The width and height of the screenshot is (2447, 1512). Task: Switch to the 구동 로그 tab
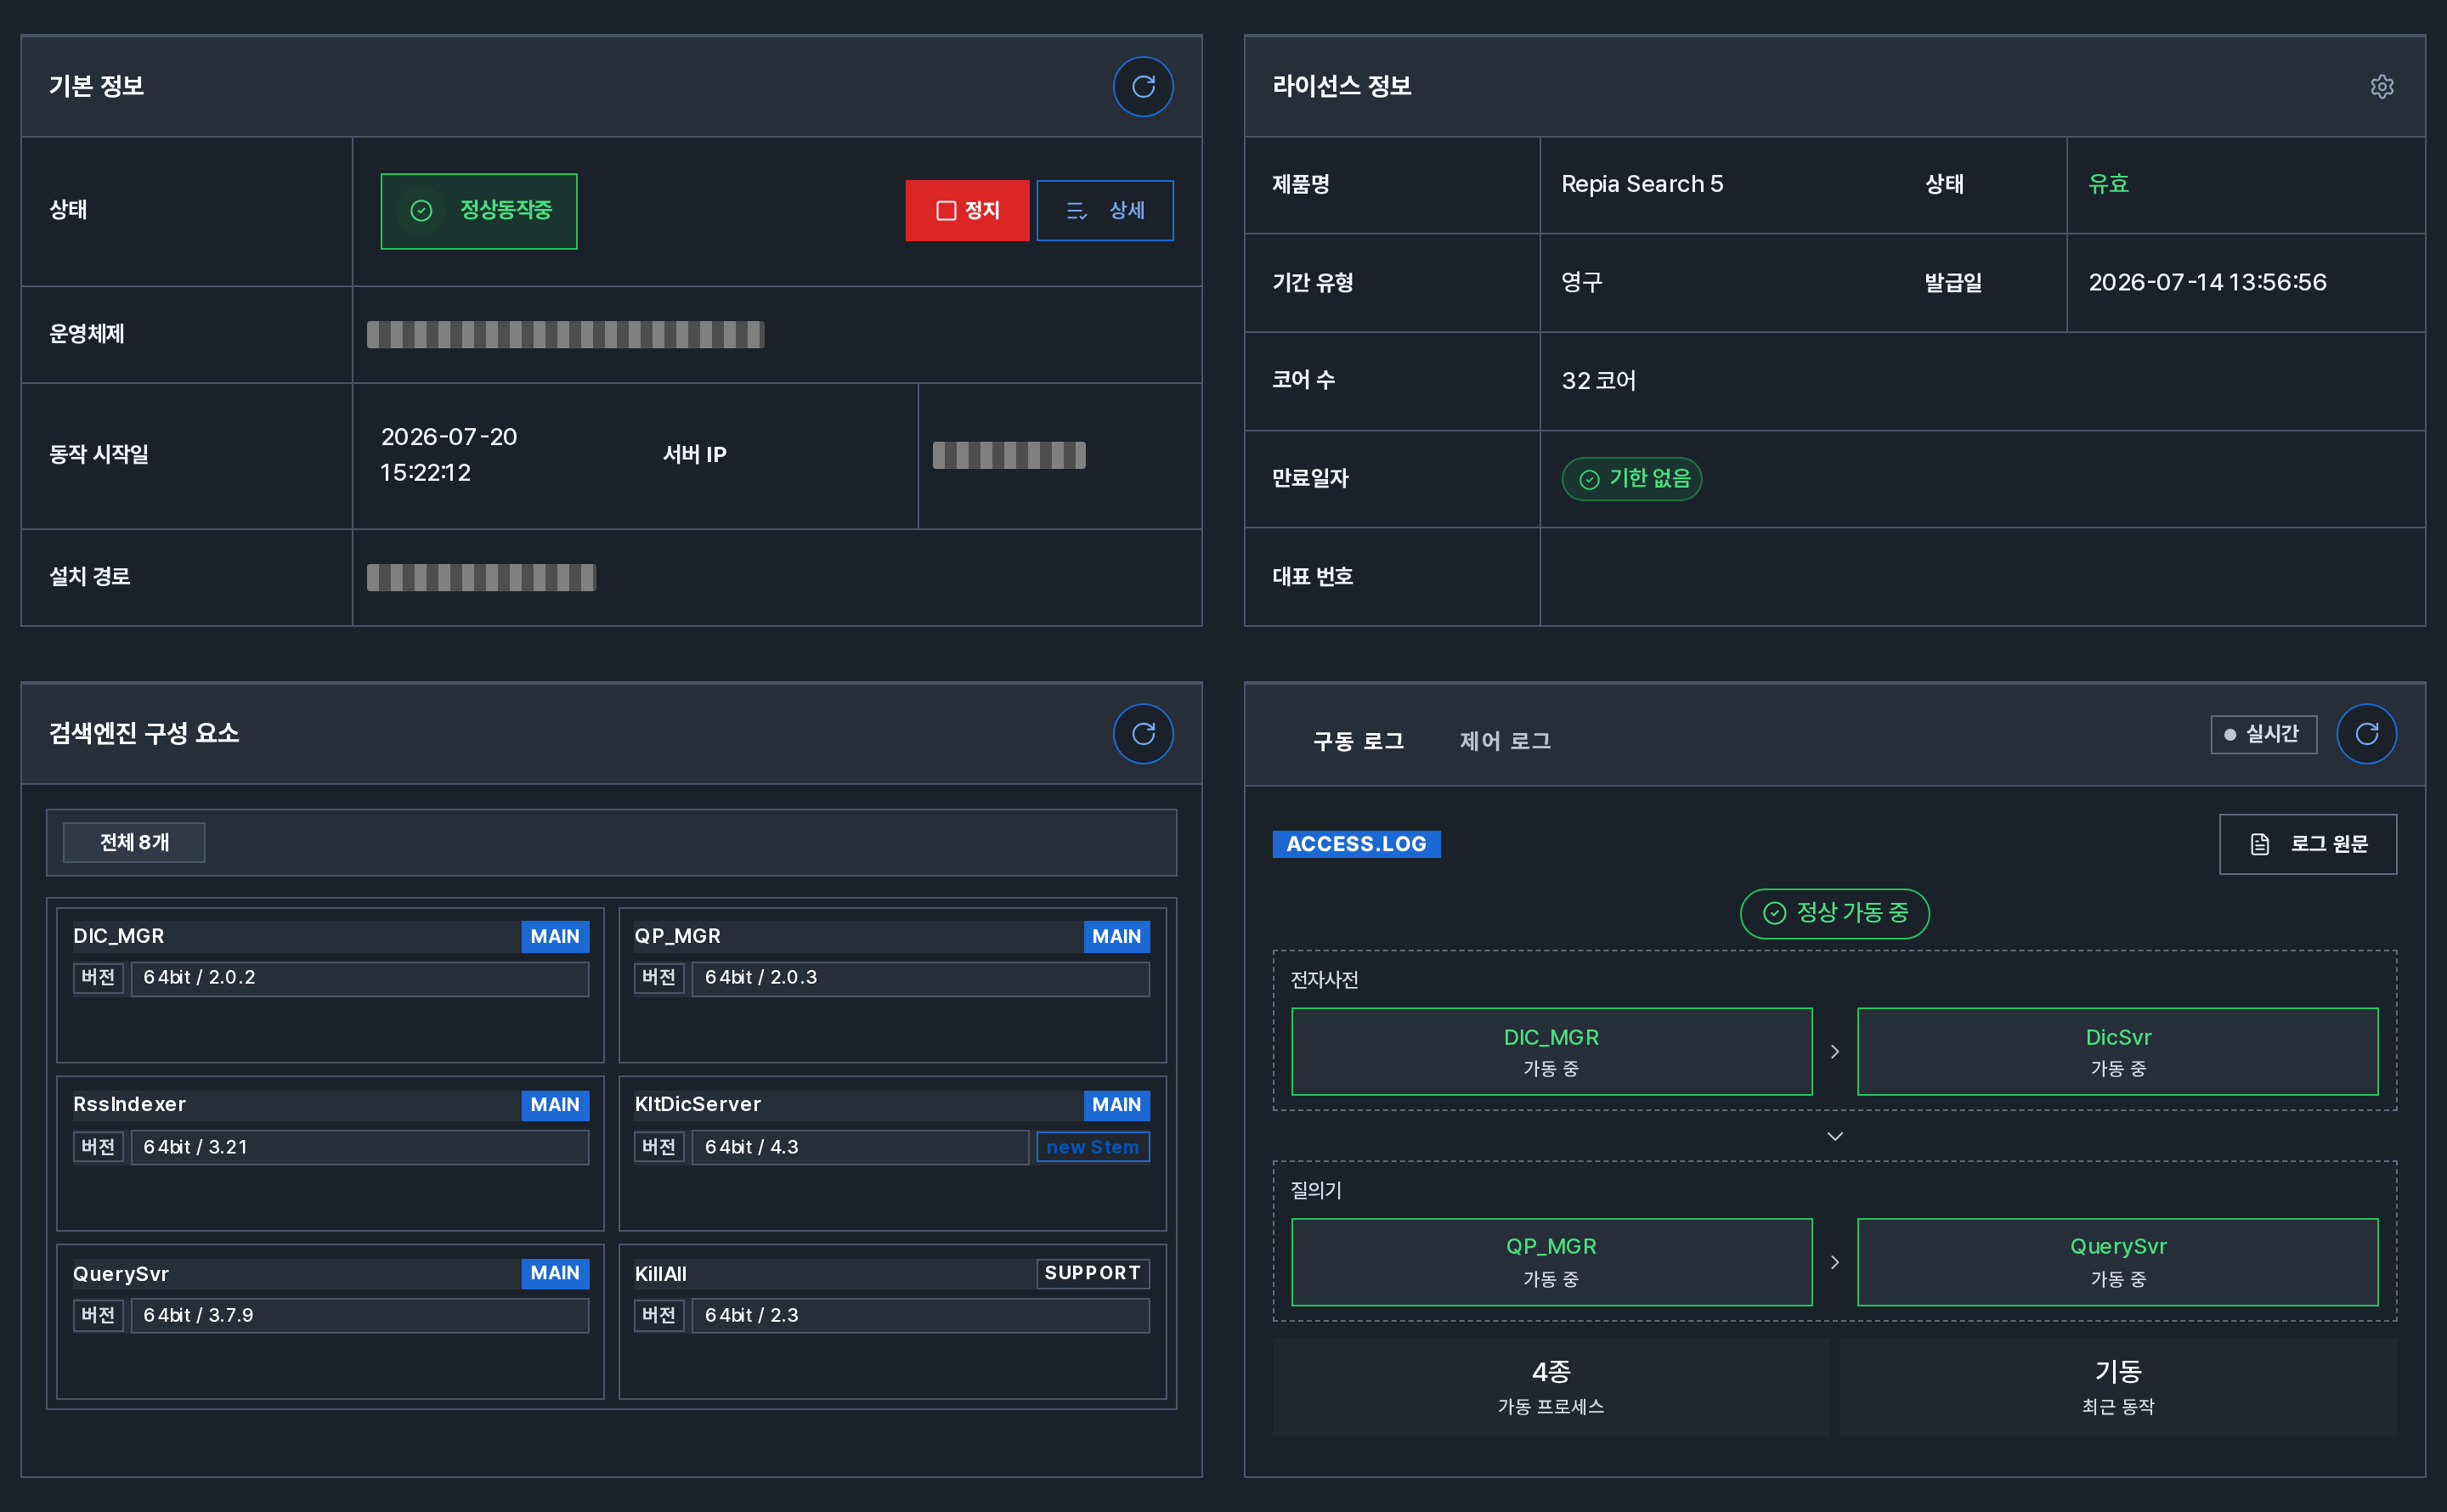(1358, 741)
